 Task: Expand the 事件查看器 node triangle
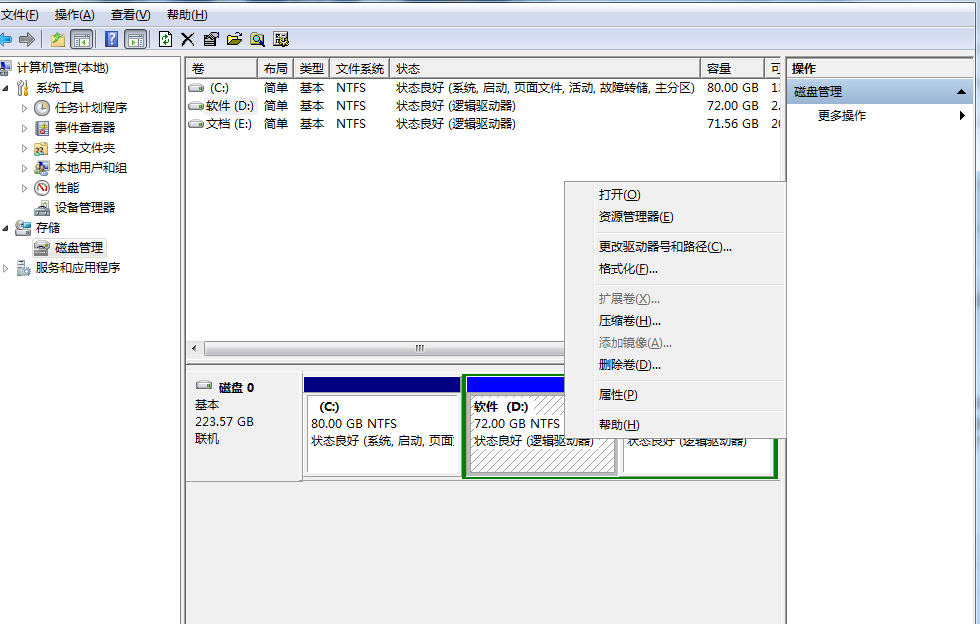click(x=24, y=128)
